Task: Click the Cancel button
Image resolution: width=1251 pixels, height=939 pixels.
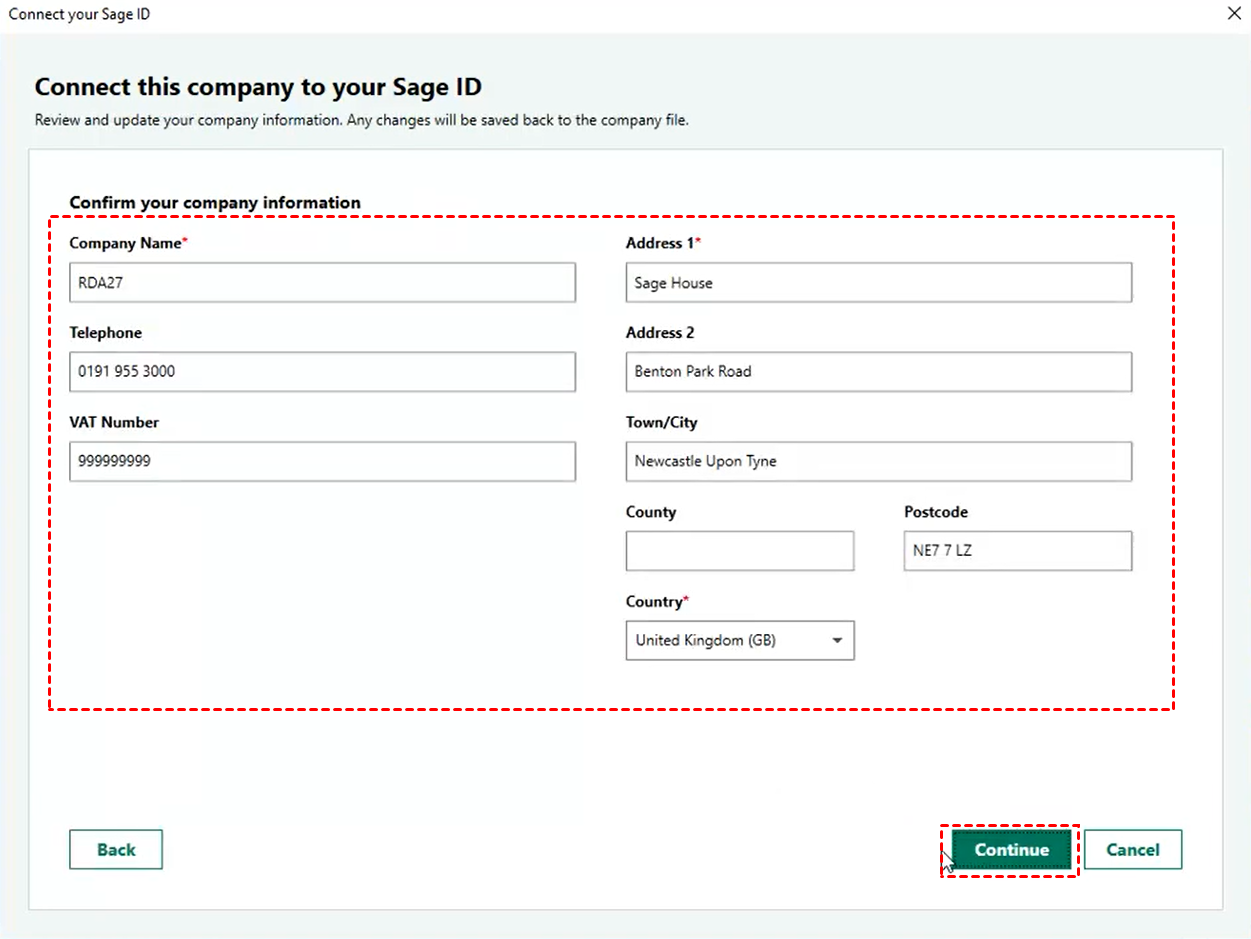Action: tap(1133, 850)
